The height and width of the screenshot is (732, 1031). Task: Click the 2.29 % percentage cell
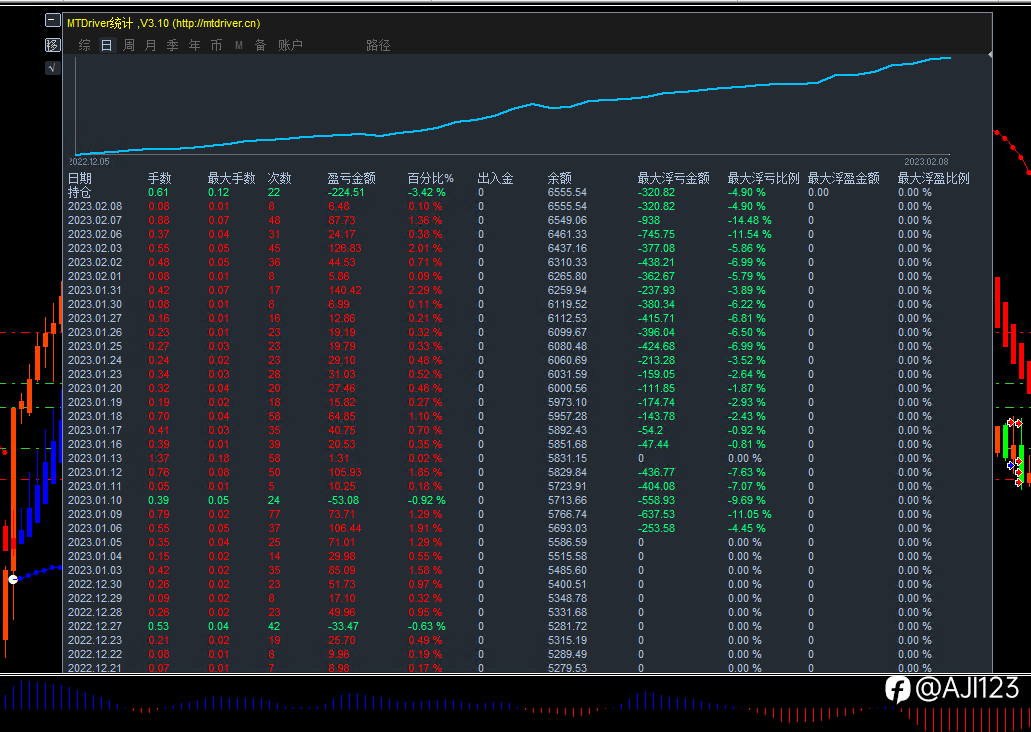point(425,290)
